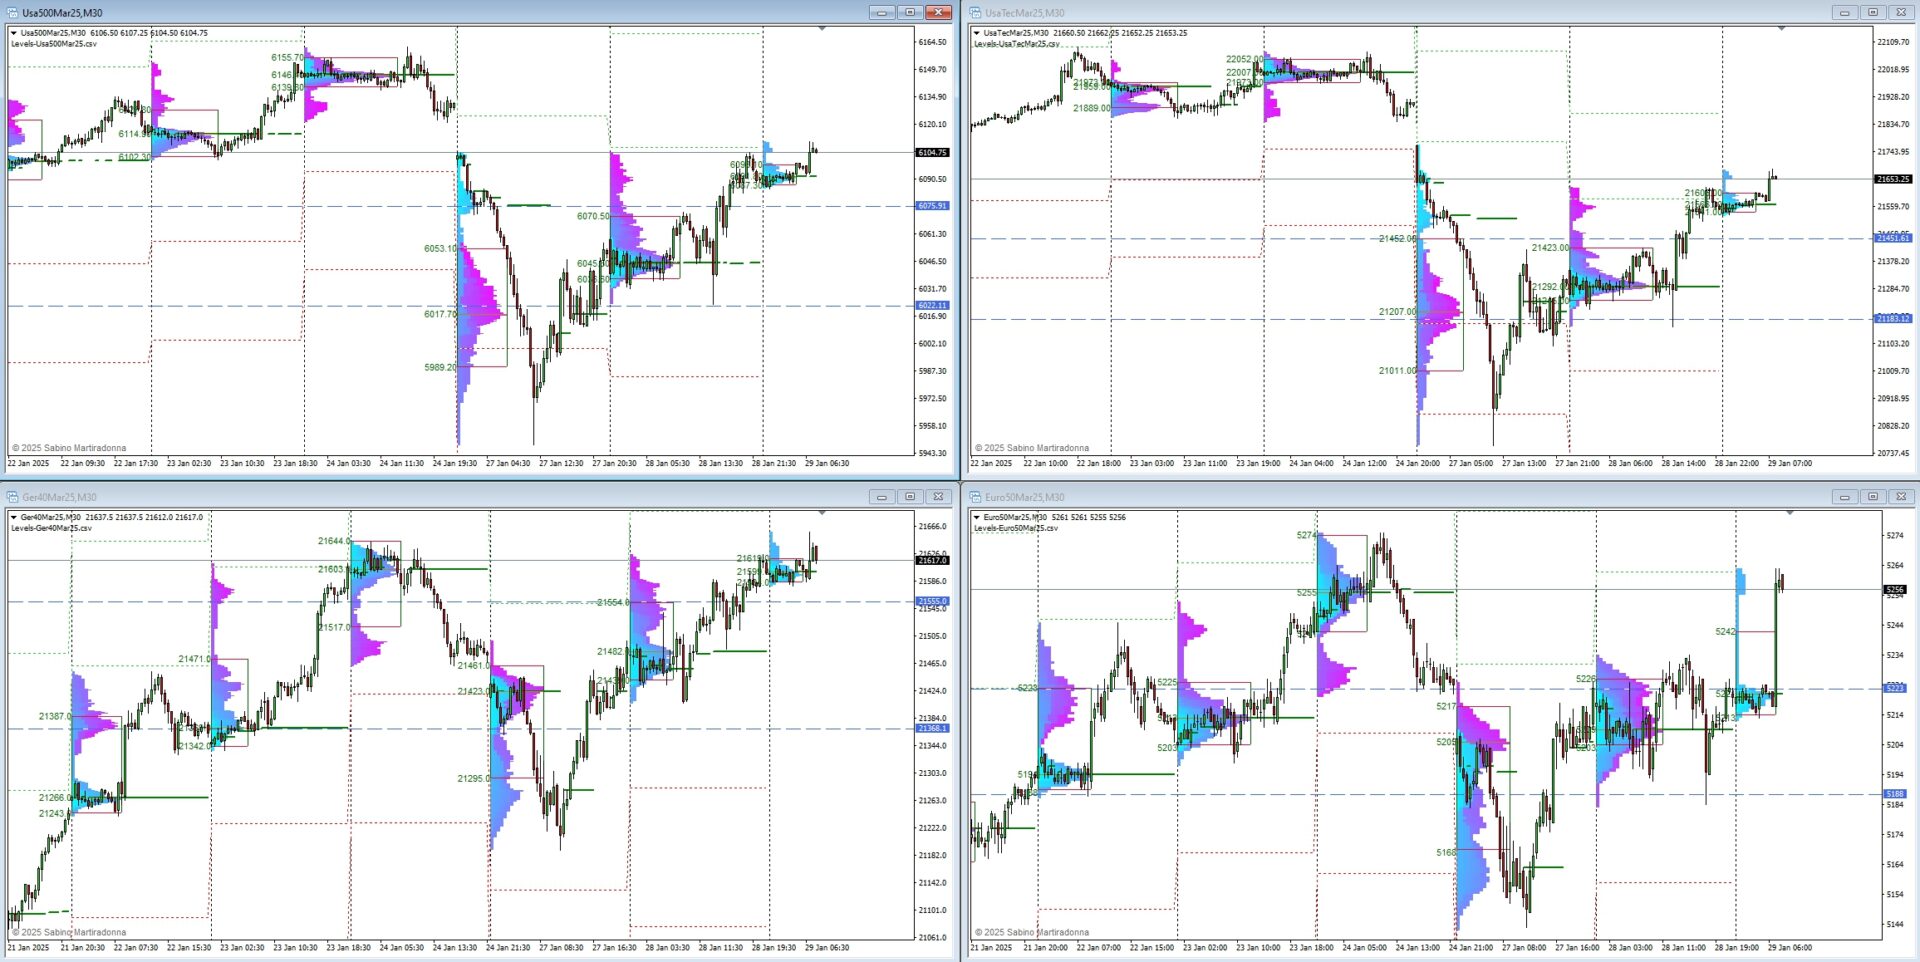Click the chart shift triangle in Usa500Mar25 chart

point(822,29)
